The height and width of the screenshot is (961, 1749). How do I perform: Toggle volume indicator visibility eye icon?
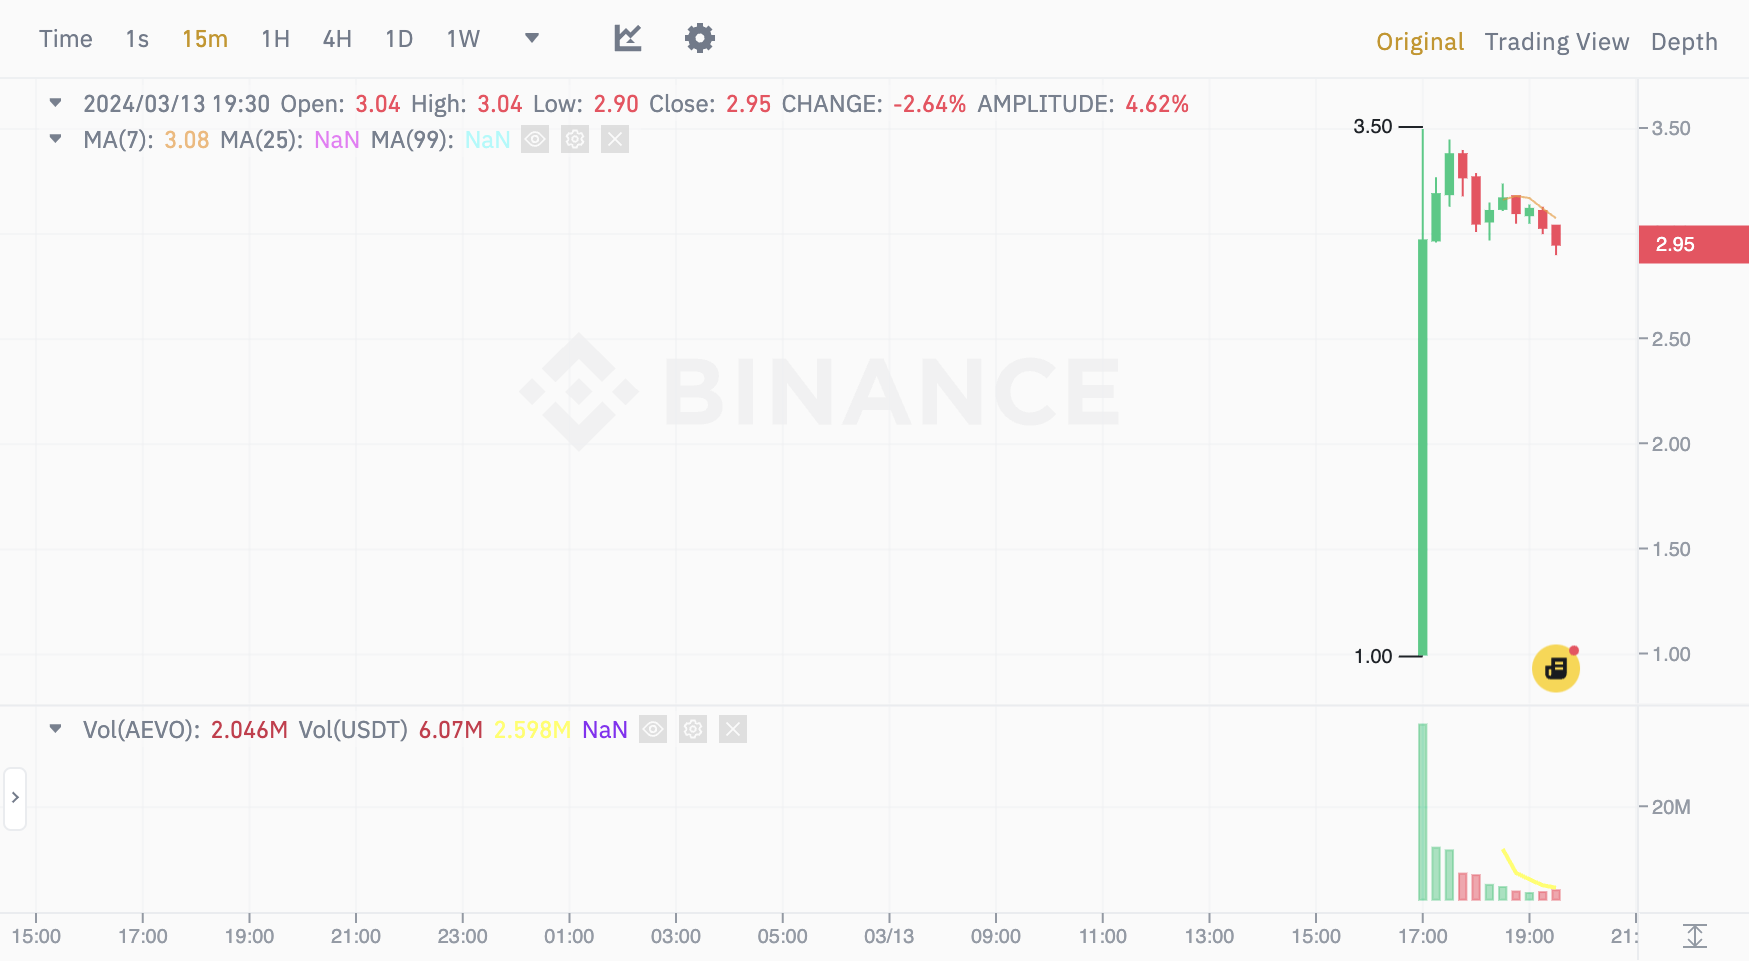[x=653, y=729]
